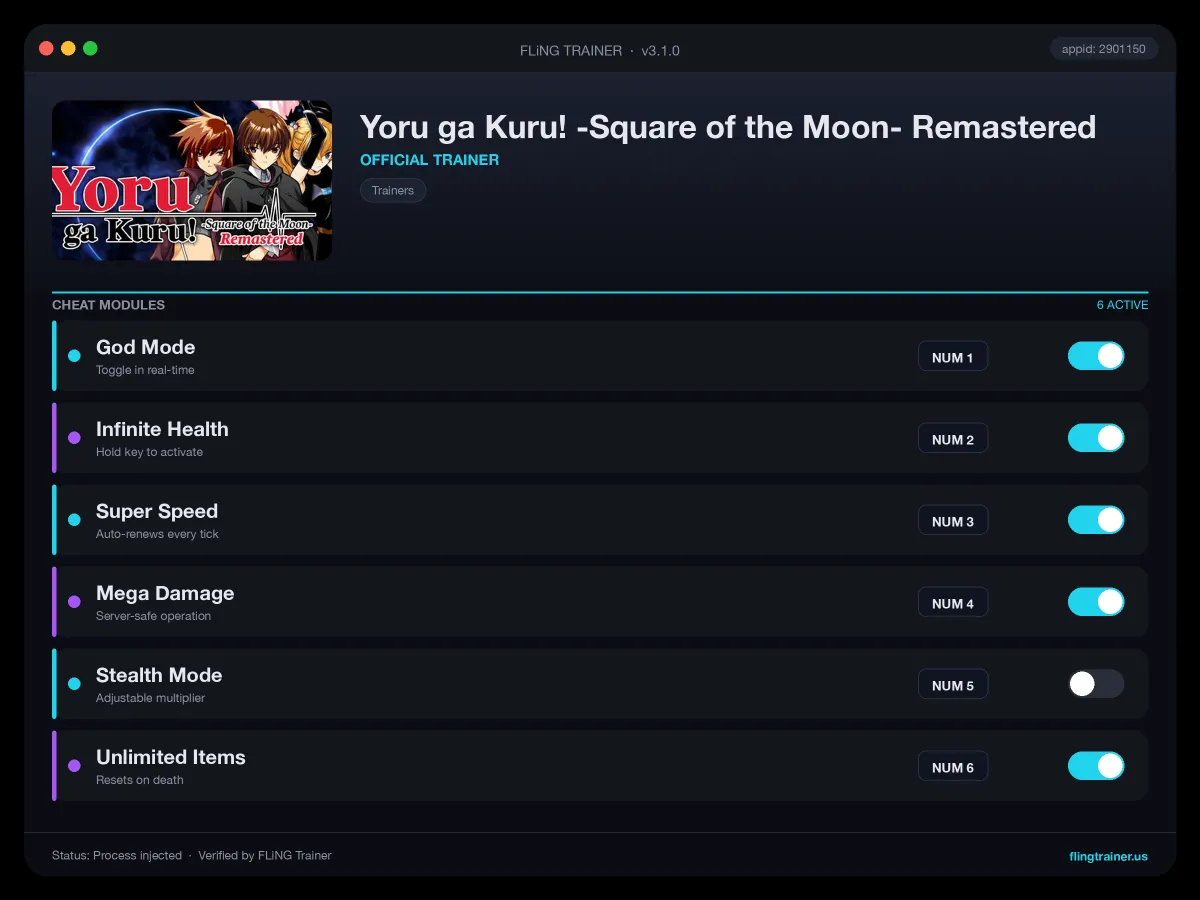
Task: Click the appid 2901150 badge
Action: 1104,49
